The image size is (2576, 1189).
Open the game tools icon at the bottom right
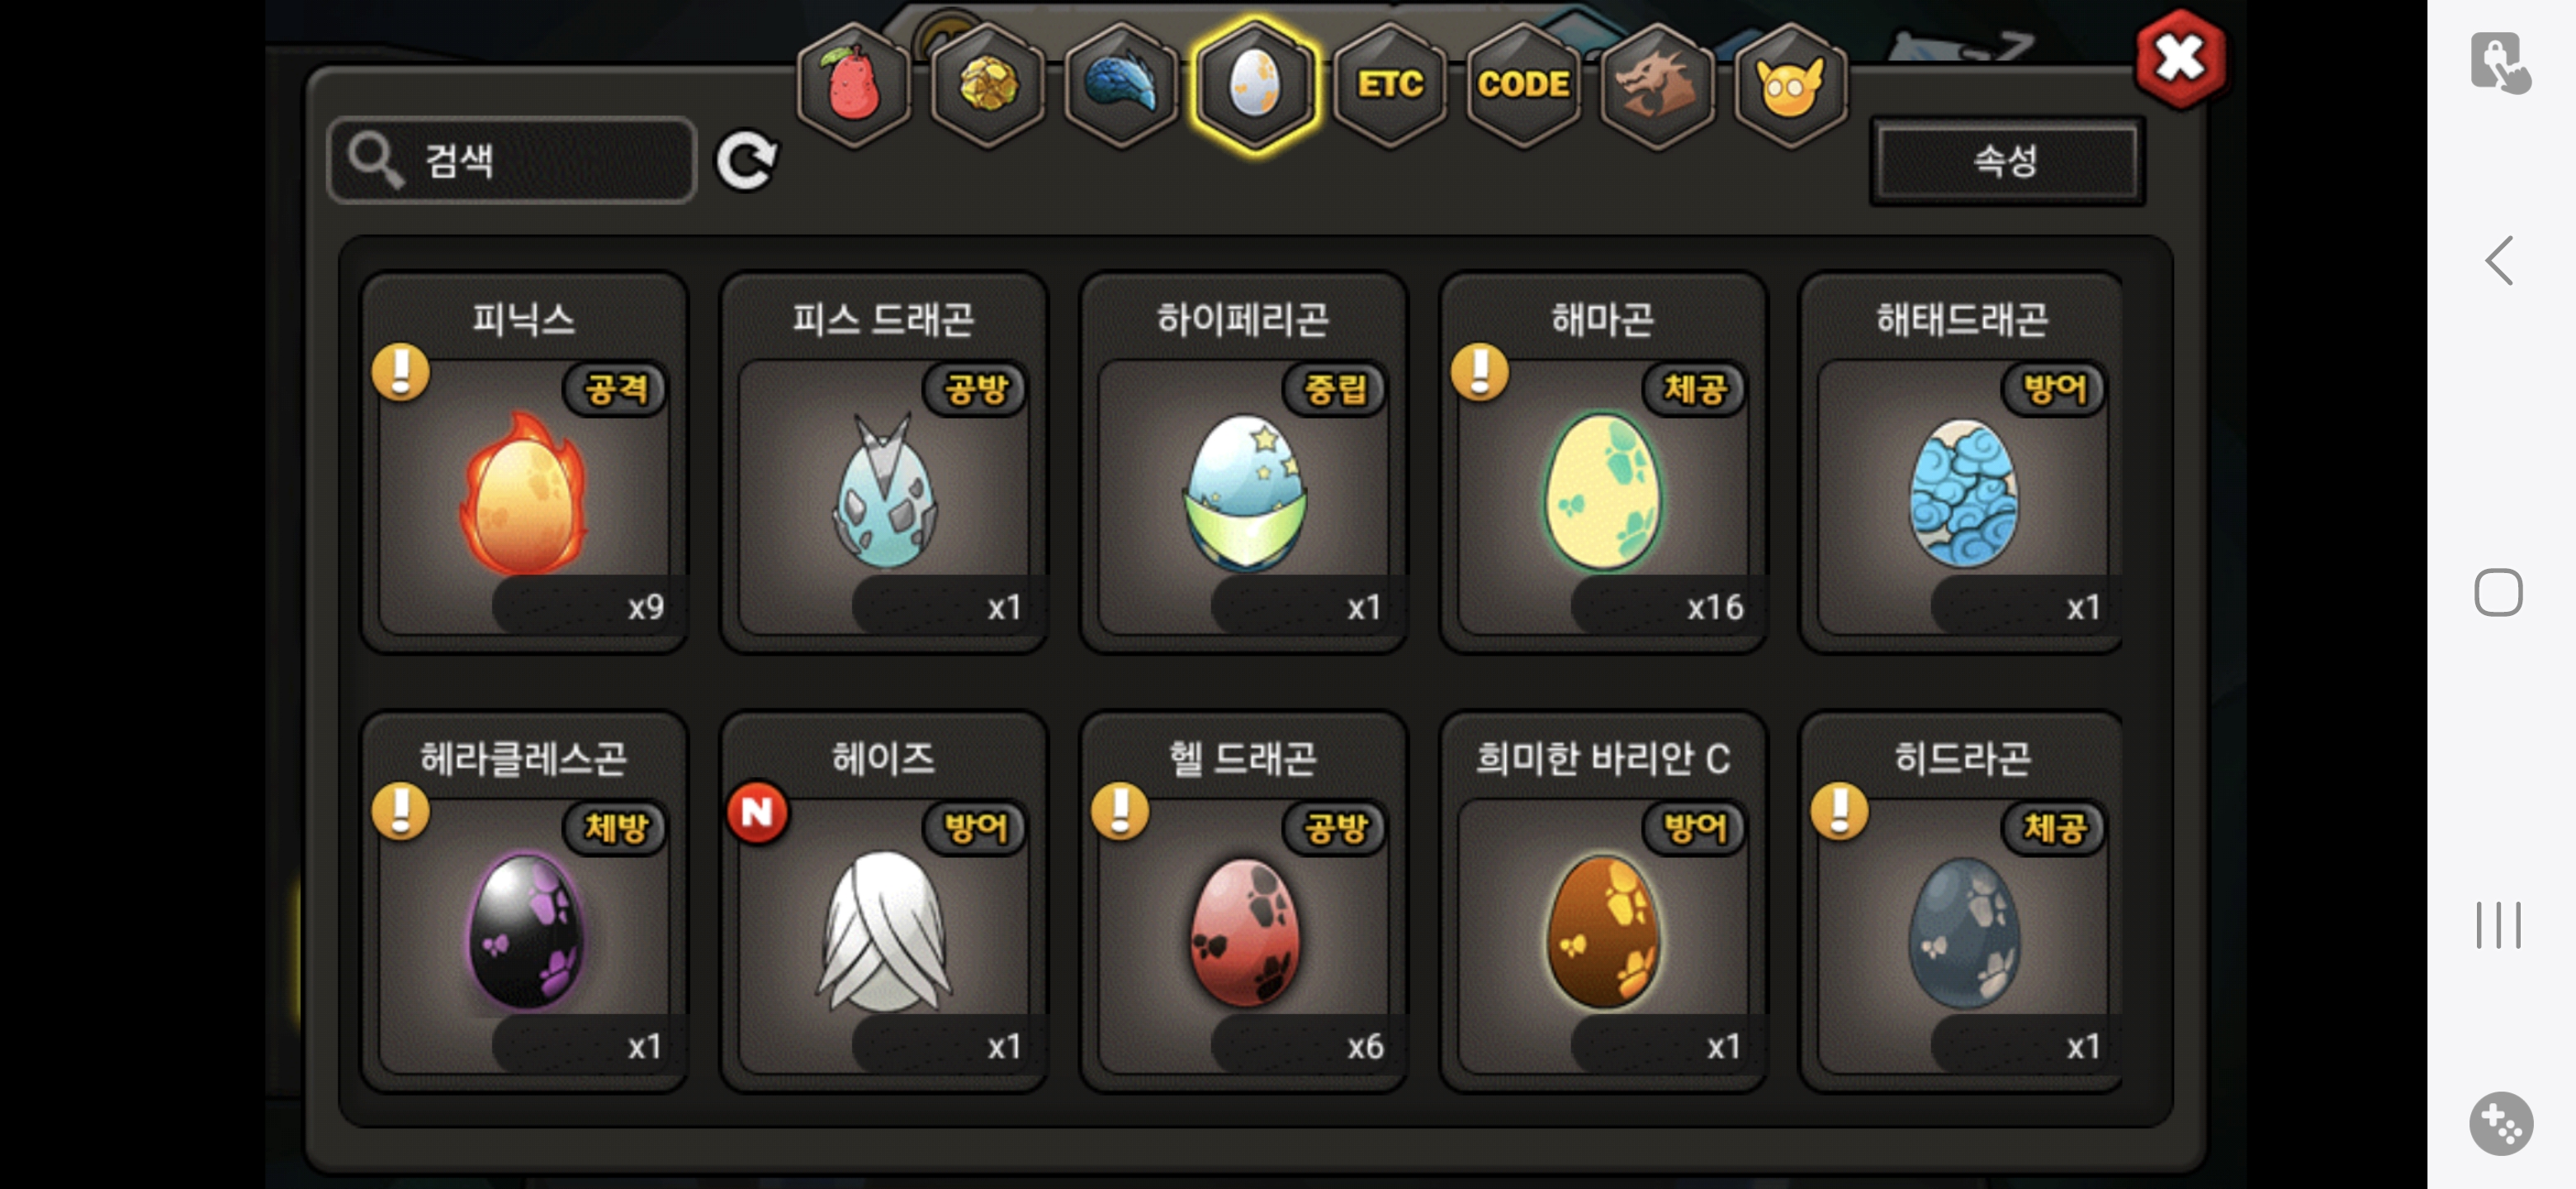point(2500,1123)
